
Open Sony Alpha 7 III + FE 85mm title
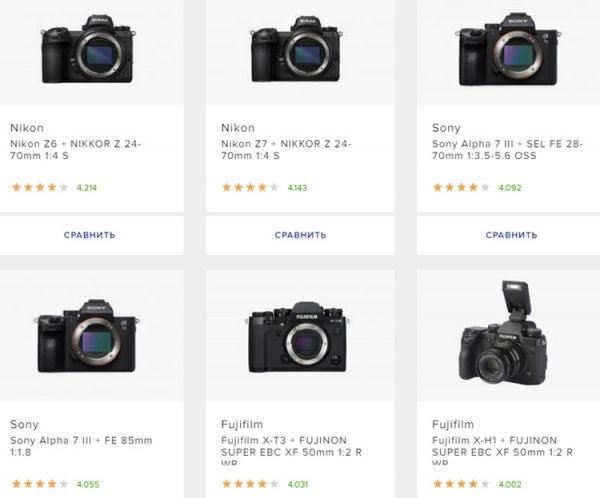coord(81,446)
